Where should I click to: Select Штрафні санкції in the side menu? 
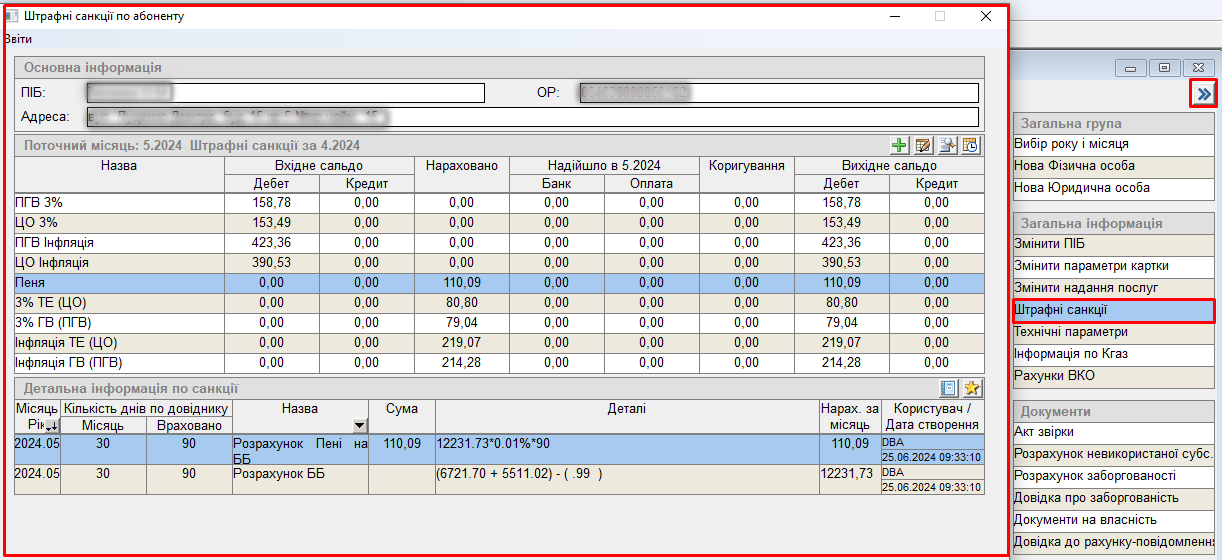click(1113, 310)
